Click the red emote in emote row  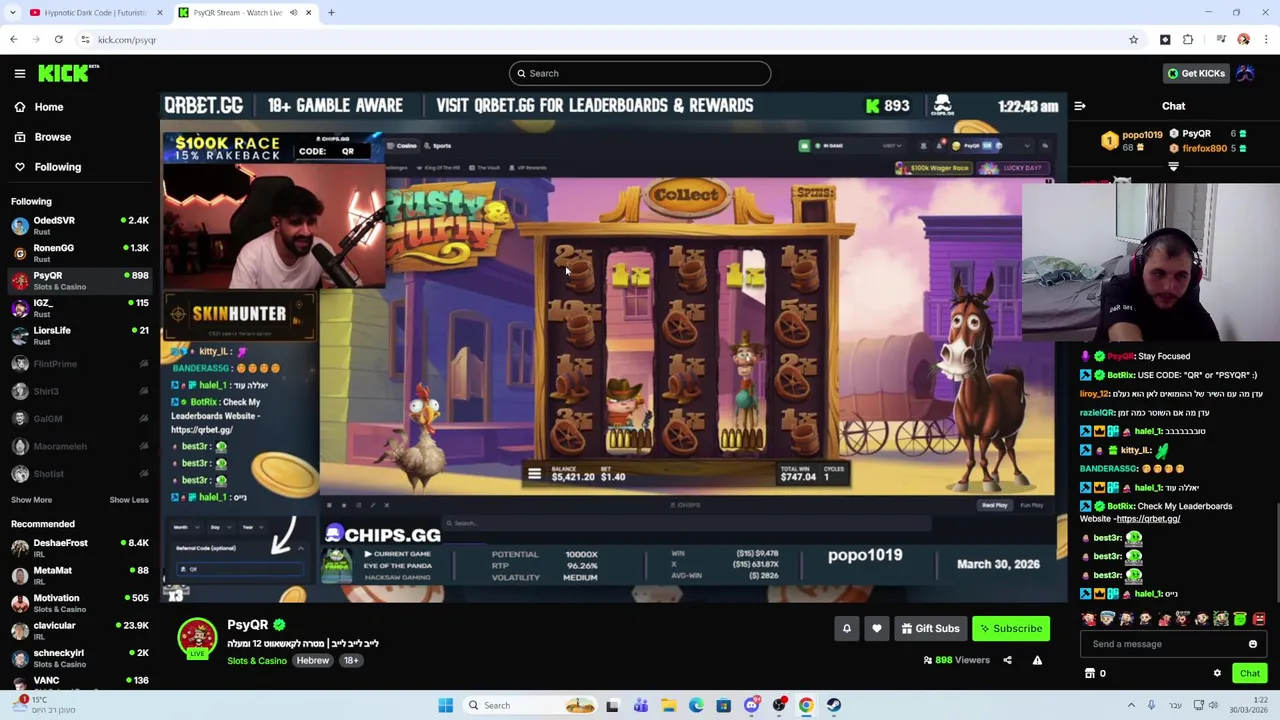pos(1259,619)
